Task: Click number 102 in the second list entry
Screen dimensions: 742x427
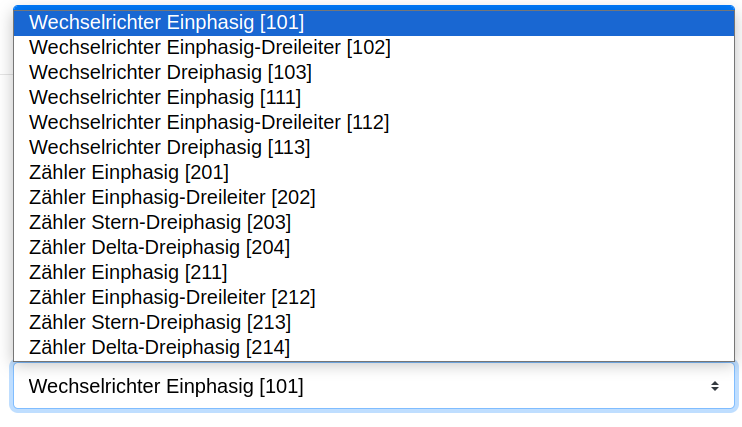Action: click(369, 47)
